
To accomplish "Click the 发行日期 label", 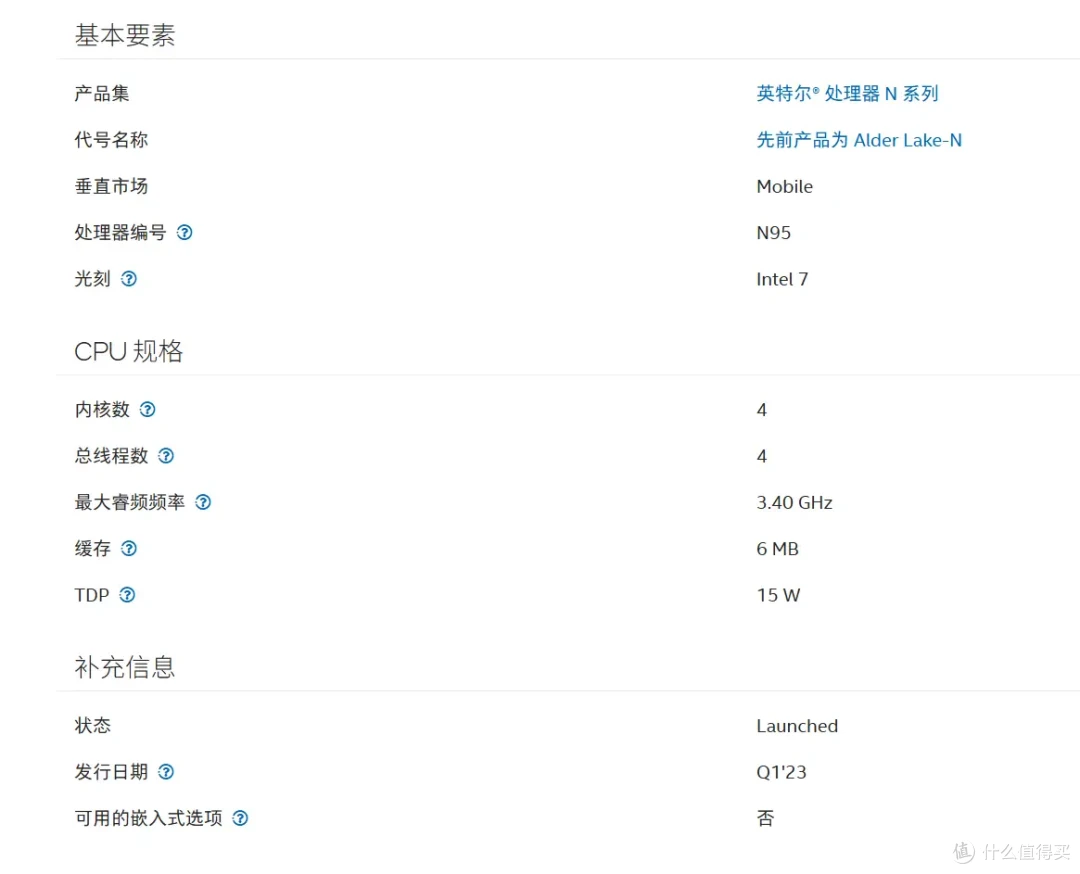I will point(111,771).
